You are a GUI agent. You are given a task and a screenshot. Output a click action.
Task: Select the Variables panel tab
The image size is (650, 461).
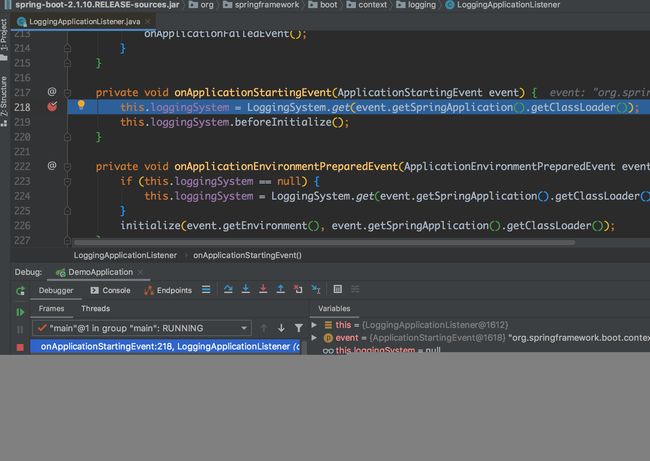click(x=334, y=308)
